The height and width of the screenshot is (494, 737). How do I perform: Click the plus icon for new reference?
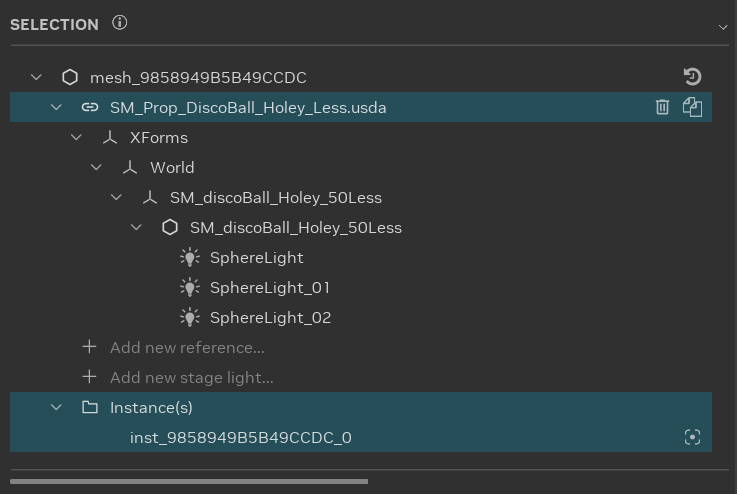tap(90, 347)
